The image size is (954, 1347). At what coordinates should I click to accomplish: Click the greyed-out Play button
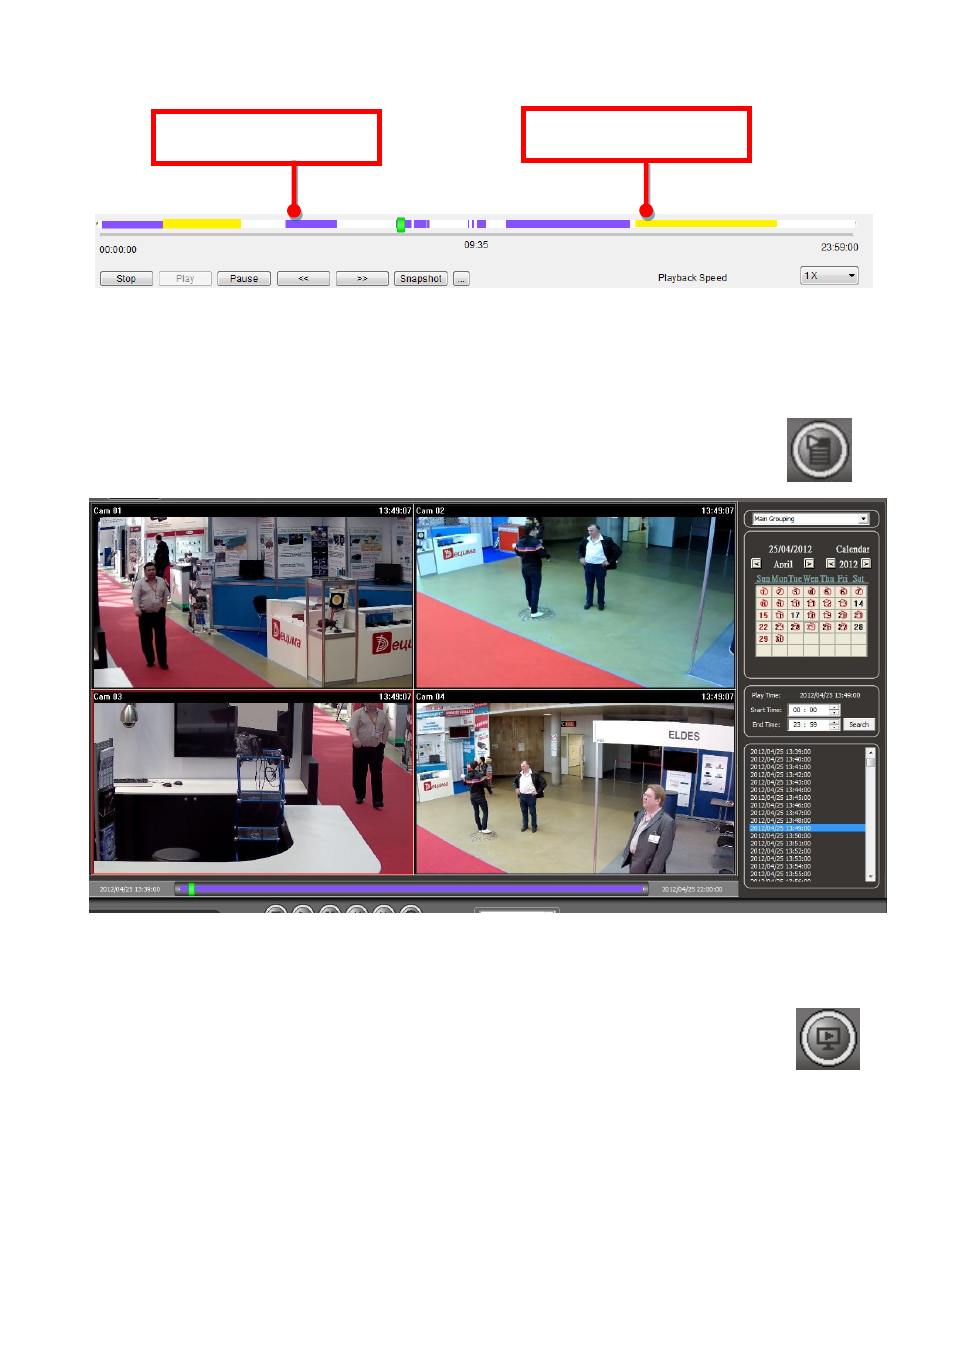coord(185,279)
